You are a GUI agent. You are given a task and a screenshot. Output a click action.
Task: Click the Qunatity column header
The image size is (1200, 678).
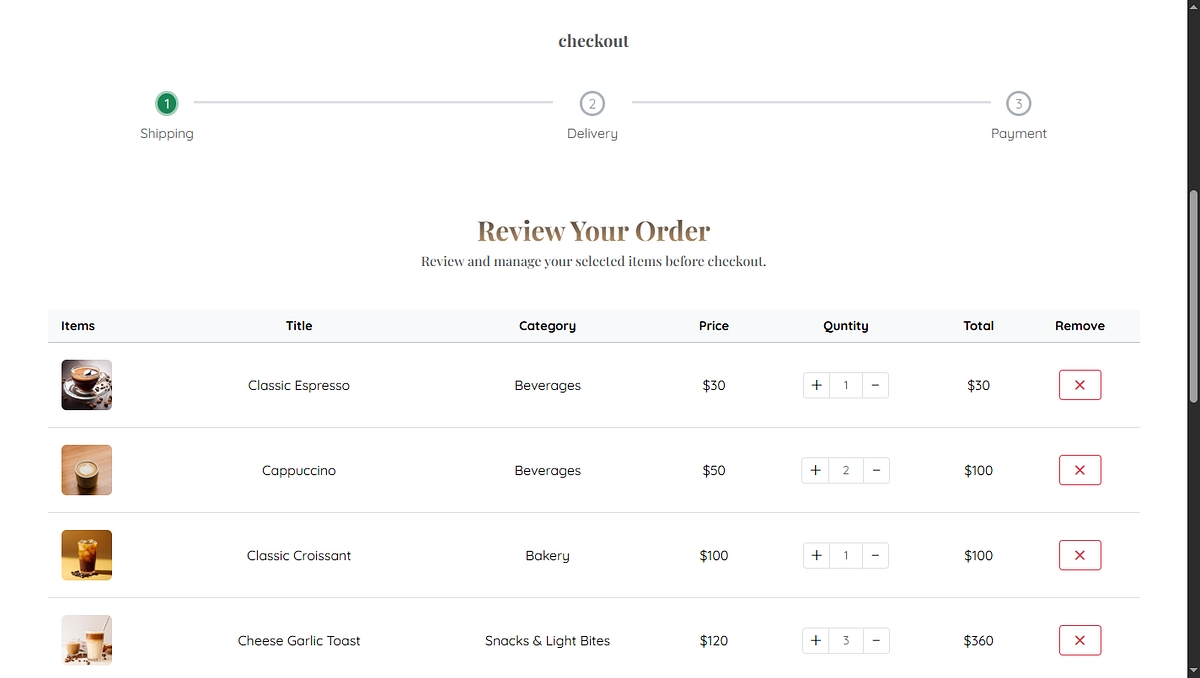pyautogui.click(x=845, y=325)
